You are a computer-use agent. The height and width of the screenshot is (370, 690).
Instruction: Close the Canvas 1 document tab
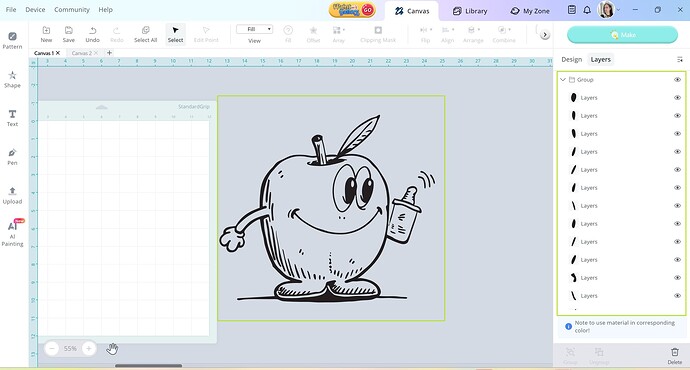pos(58,53)
